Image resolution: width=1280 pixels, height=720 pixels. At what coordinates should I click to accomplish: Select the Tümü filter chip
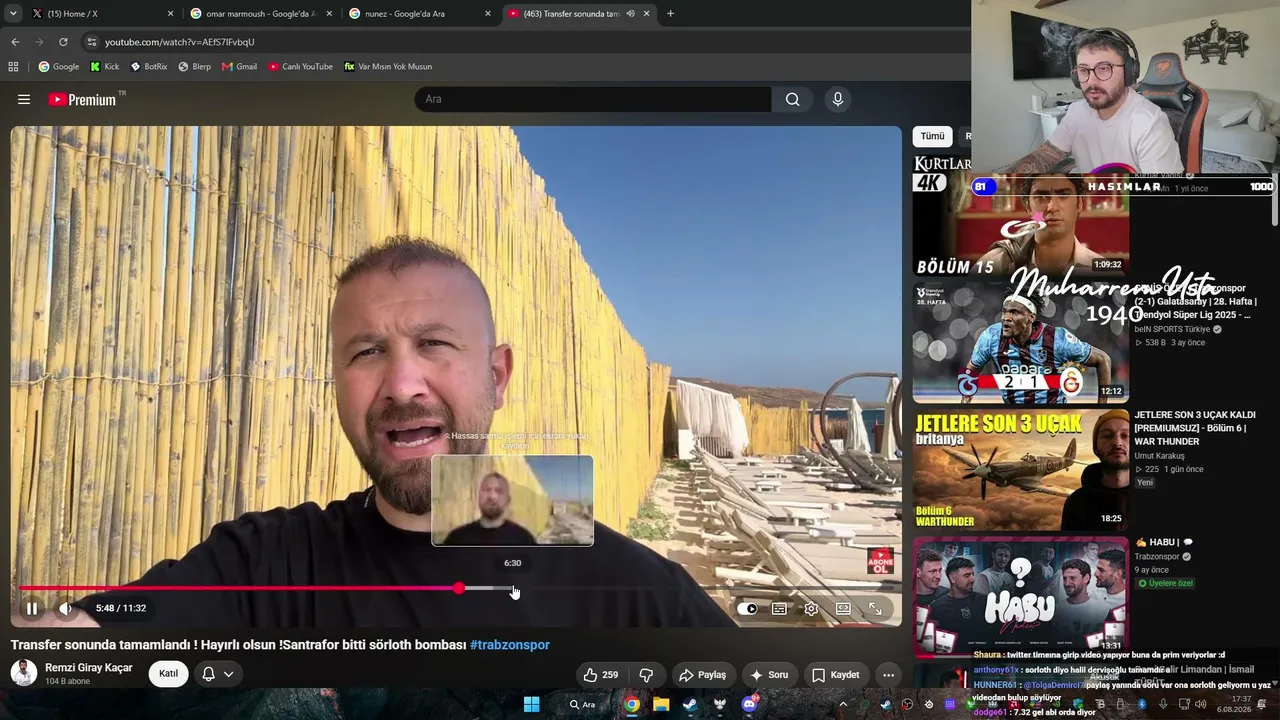pyautogui.click(x=932, y=136)
